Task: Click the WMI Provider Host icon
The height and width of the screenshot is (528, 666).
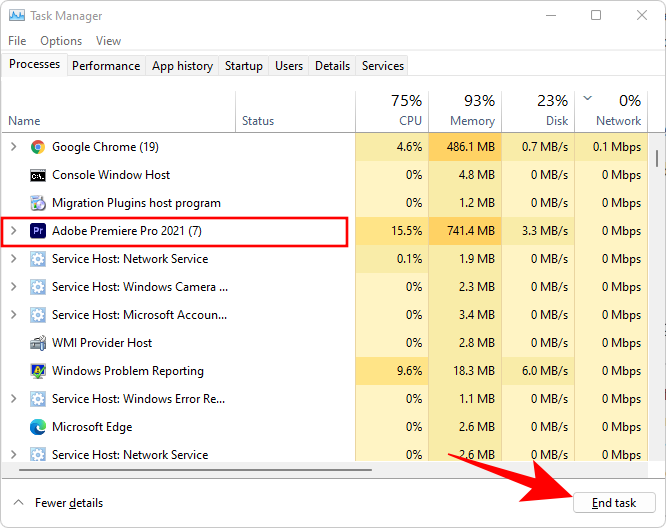Action: [38, 343]
